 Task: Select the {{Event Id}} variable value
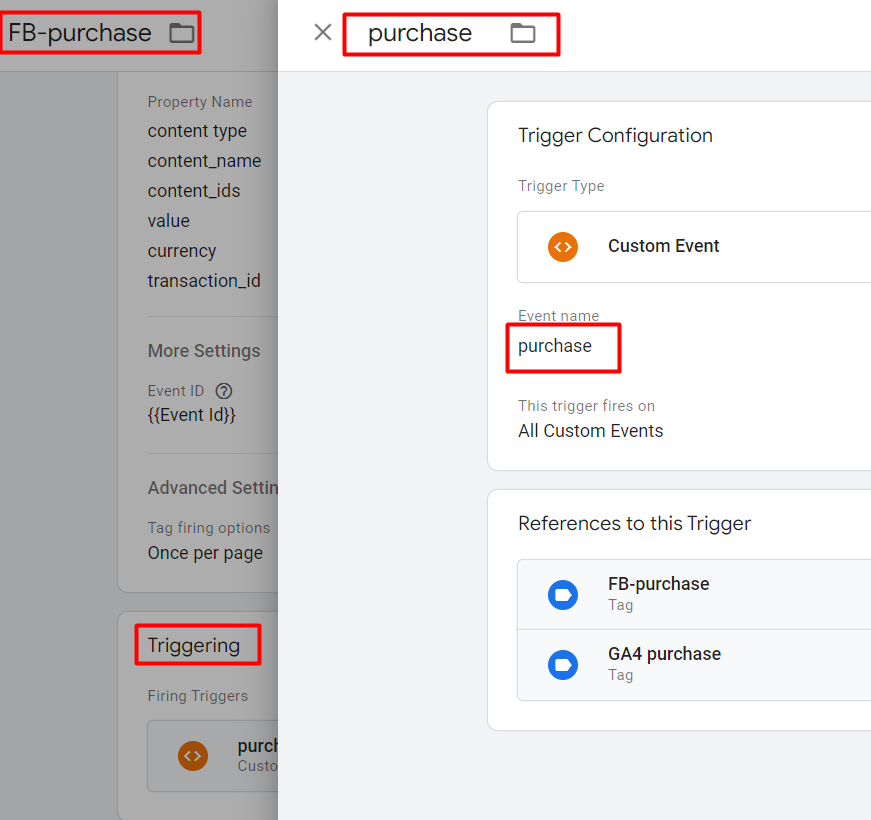[192, 414]
